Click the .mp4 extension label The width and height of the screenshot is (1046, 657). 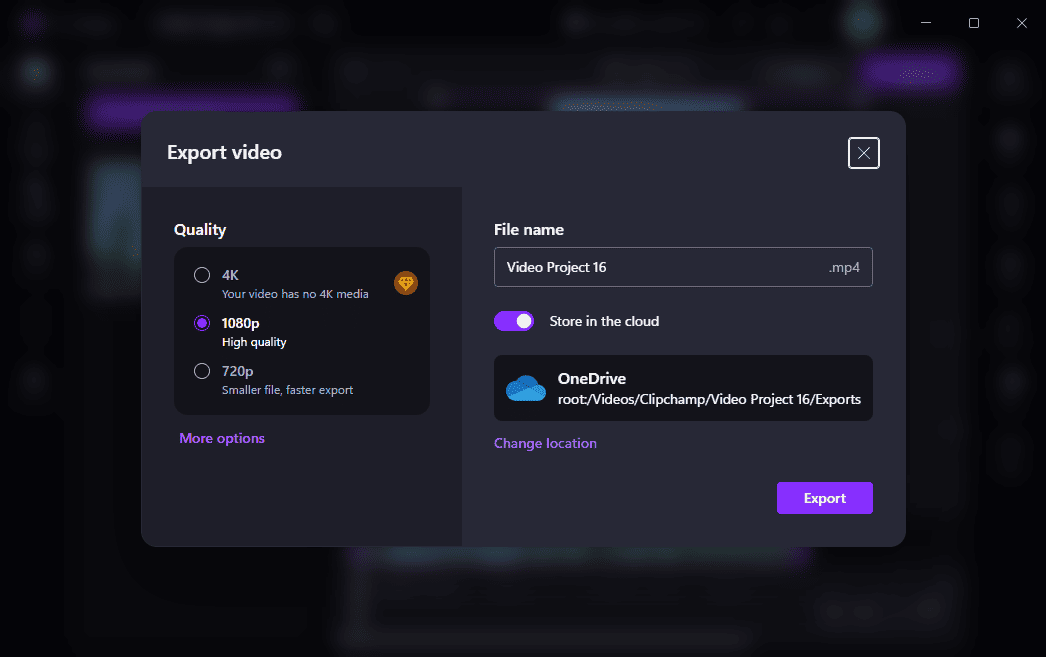[x=844, y=267]
